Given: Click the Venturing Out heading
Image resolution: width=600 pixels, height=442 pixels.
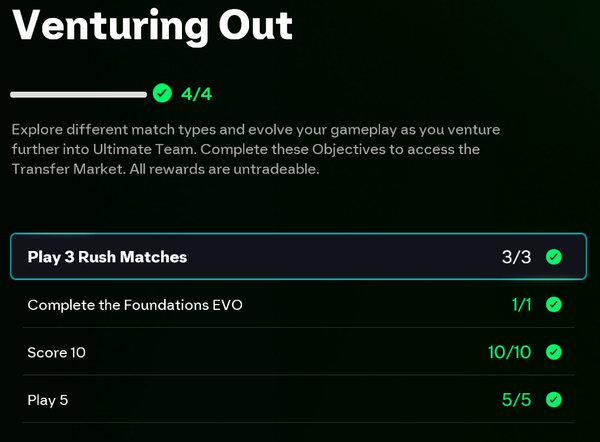Looking at the screenshot, I should pos(152,24).
